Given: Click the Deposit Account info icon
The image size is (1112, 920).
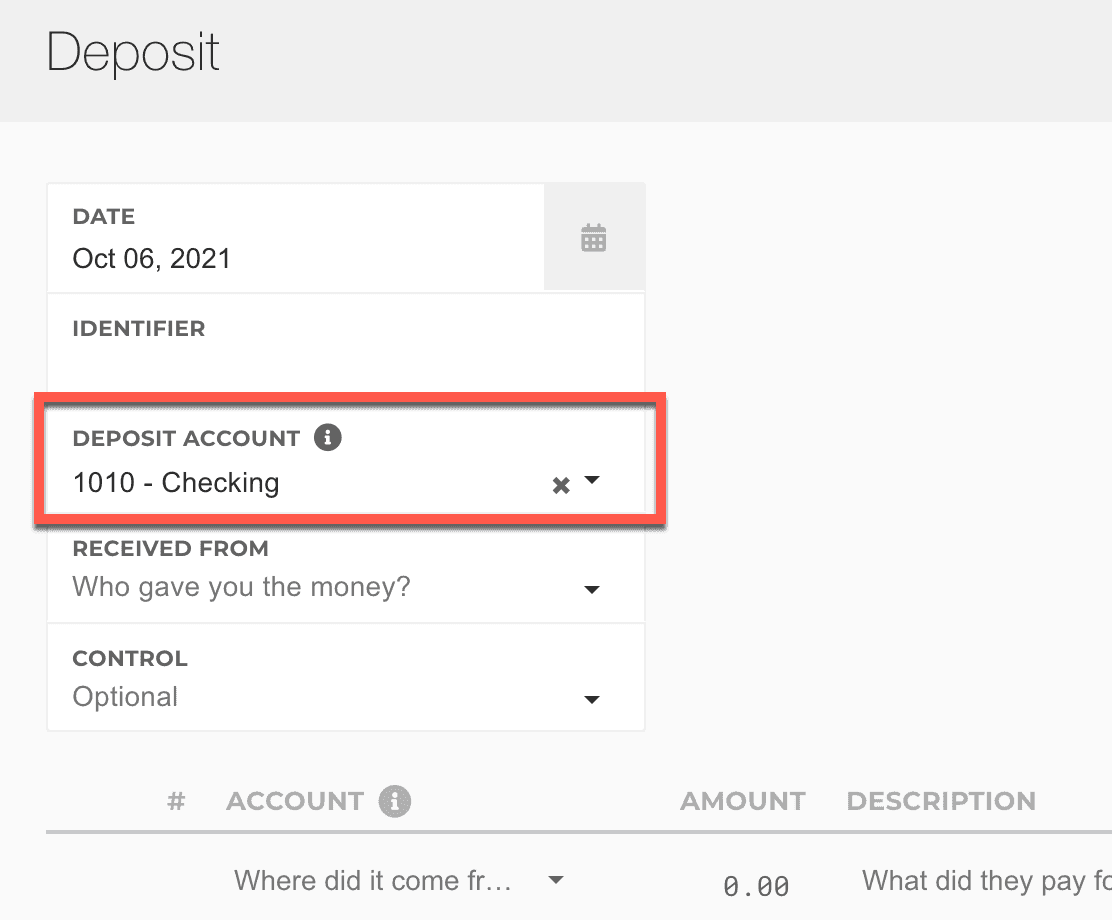Looking at the screenshot, I should point(327,438).
